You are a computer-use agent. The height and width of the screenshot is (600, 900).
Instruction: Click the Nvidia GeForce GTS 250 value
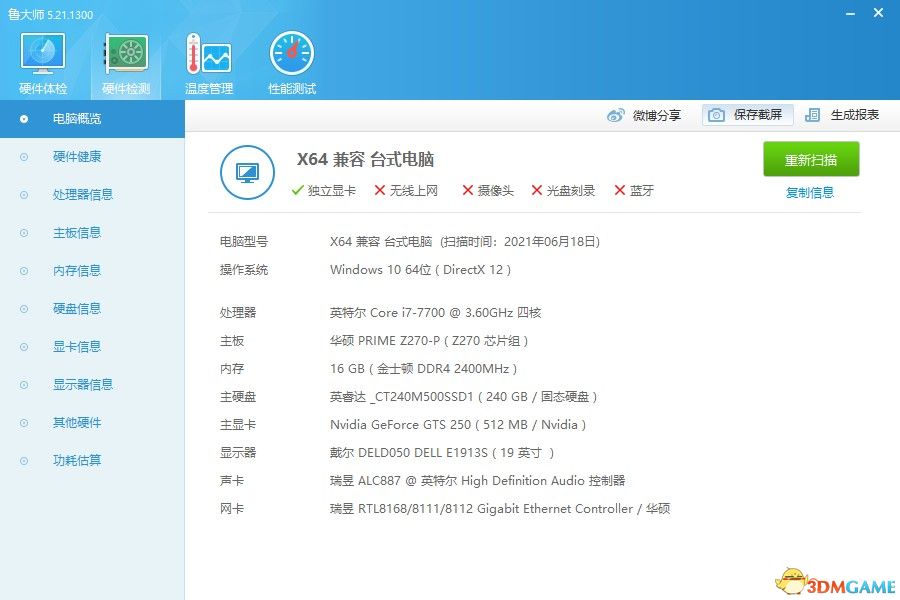coord(458,425)
